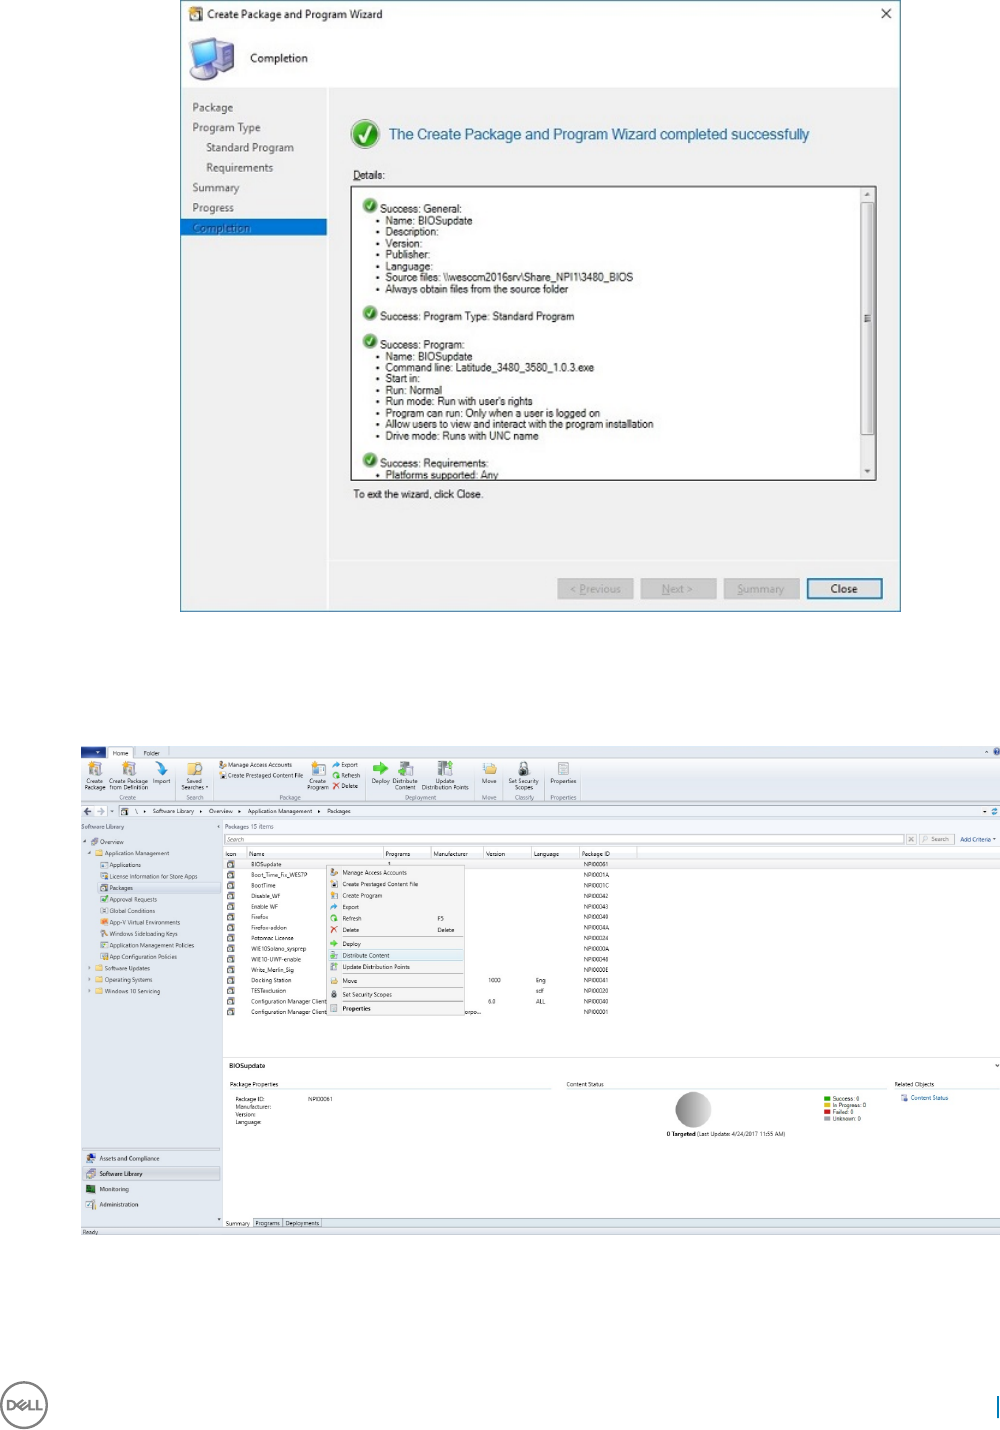Click Refresh in the ribbon Package group
1000x1430 pixels.
pos(346,775)
